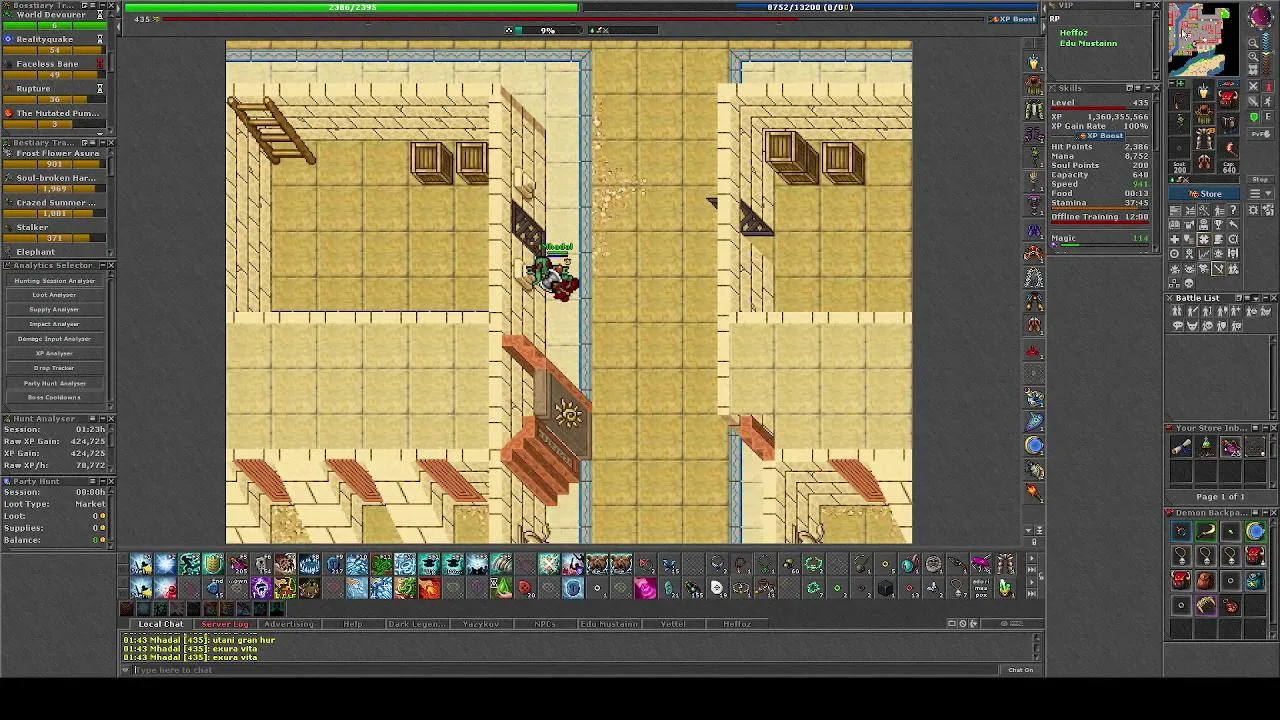Toggle the green shield defense mode

click(1254, 117)
